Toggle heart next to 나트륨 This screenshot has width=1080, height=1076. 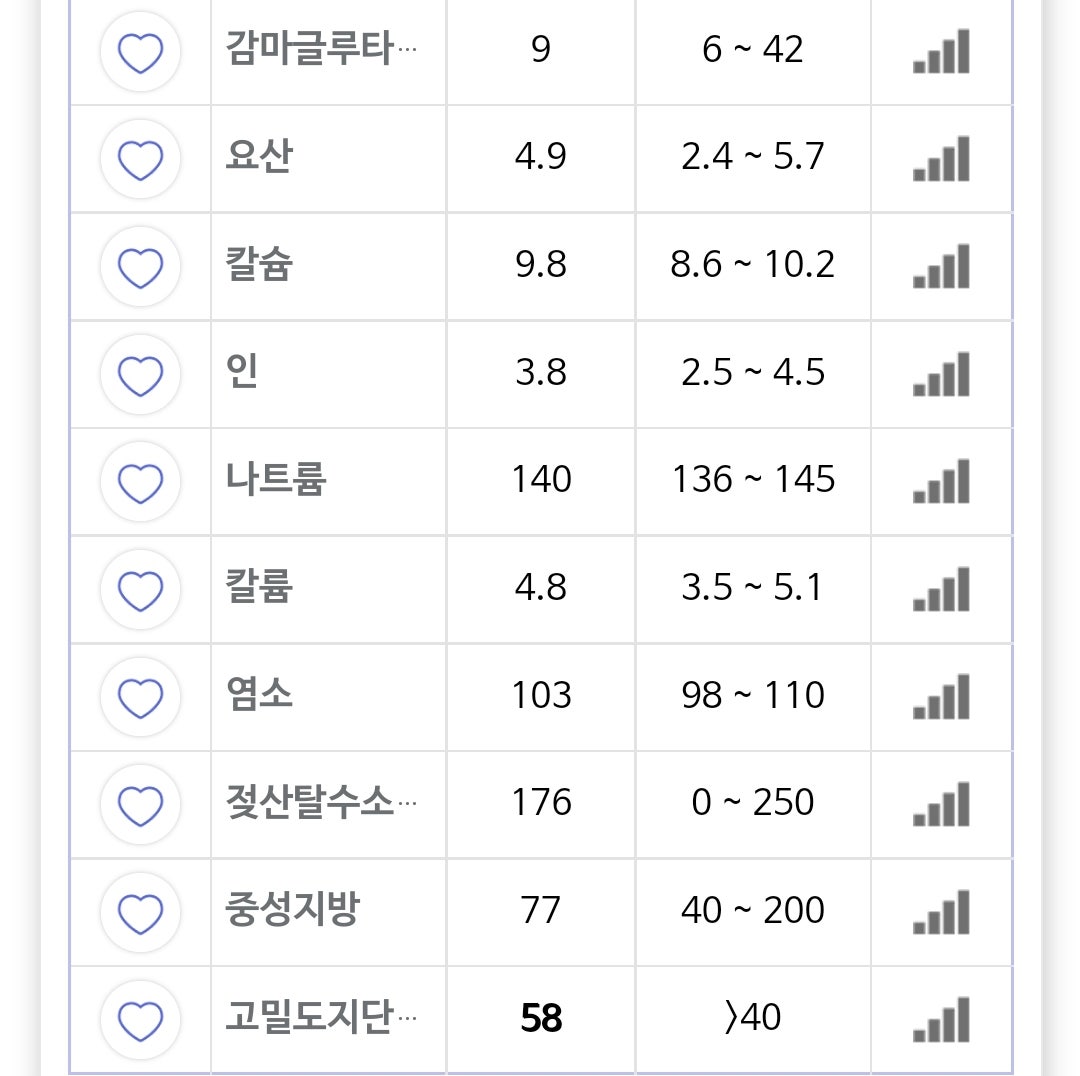[x=141, y=482]
